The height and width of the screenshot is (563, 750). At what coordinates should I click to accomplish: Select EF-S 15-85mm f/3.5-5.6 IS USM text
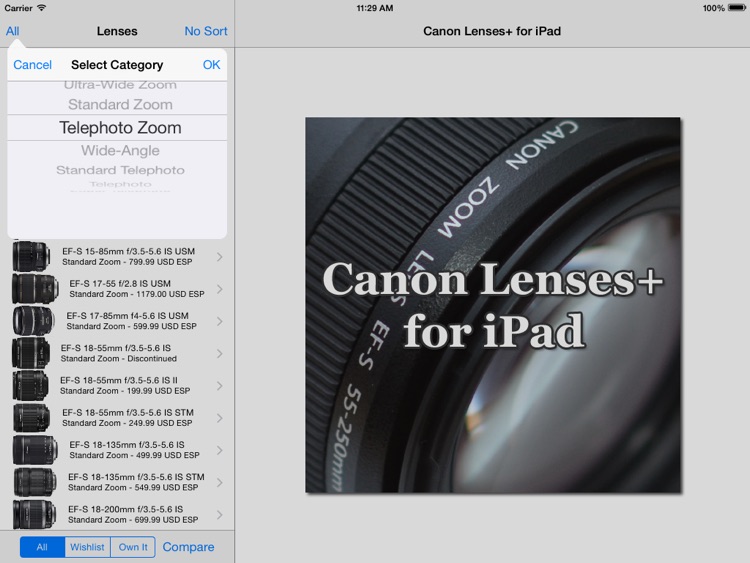128,251
